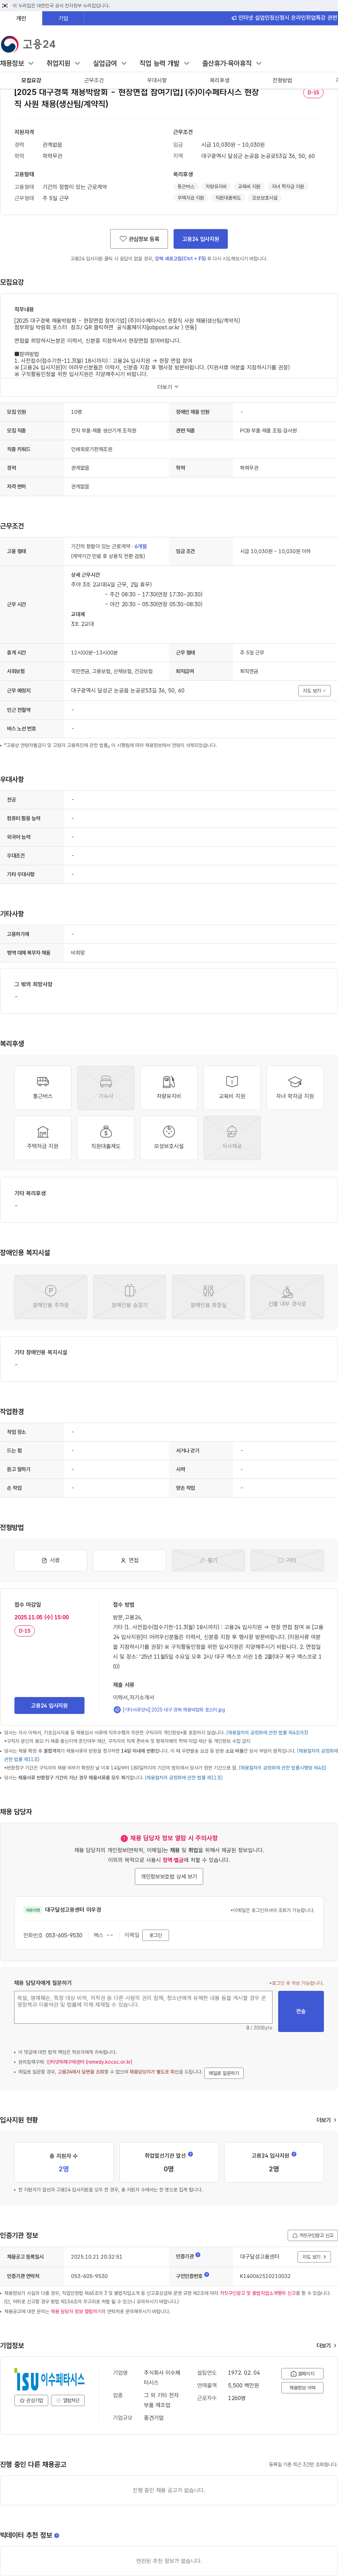Select the 개인 tab at top
The width and height of the screenshot is (338, 2576).
point(21,18)
